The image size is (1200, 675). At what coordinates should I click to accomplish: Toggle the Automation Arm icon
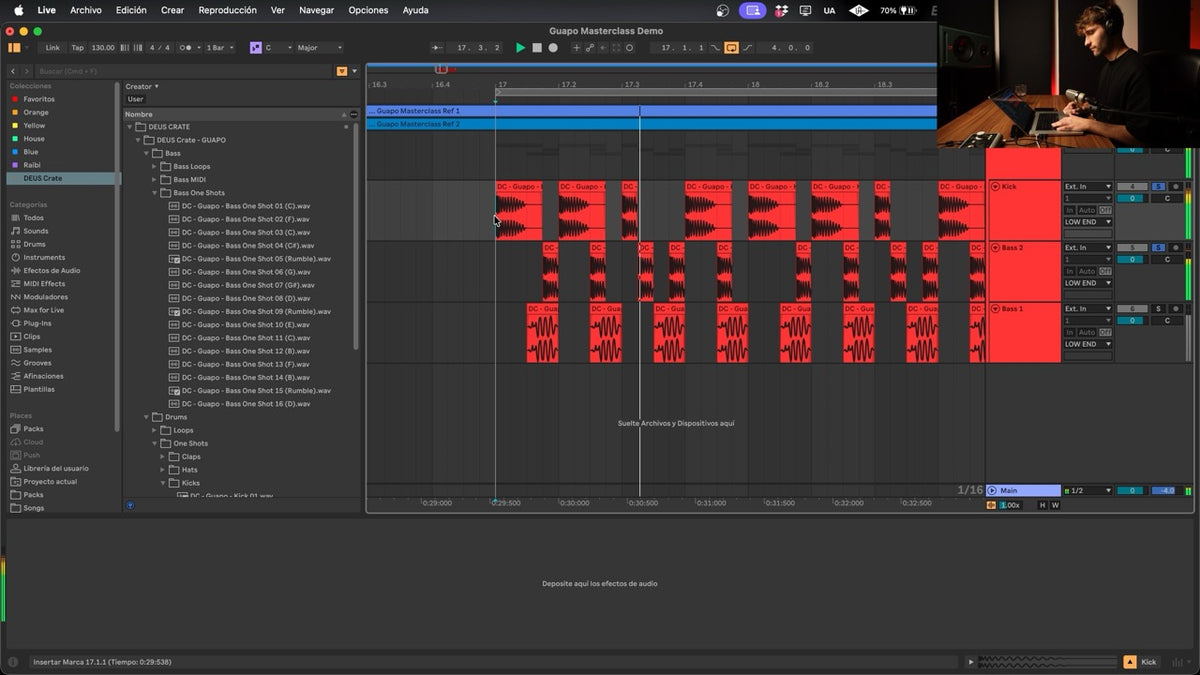(589, 48)
